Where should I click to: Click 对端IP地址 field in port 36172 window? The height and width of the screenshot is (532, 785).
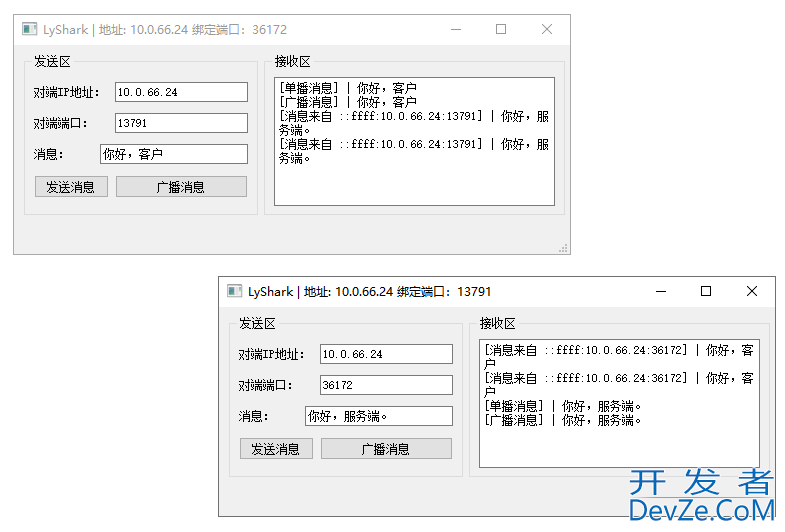(181, 92)
